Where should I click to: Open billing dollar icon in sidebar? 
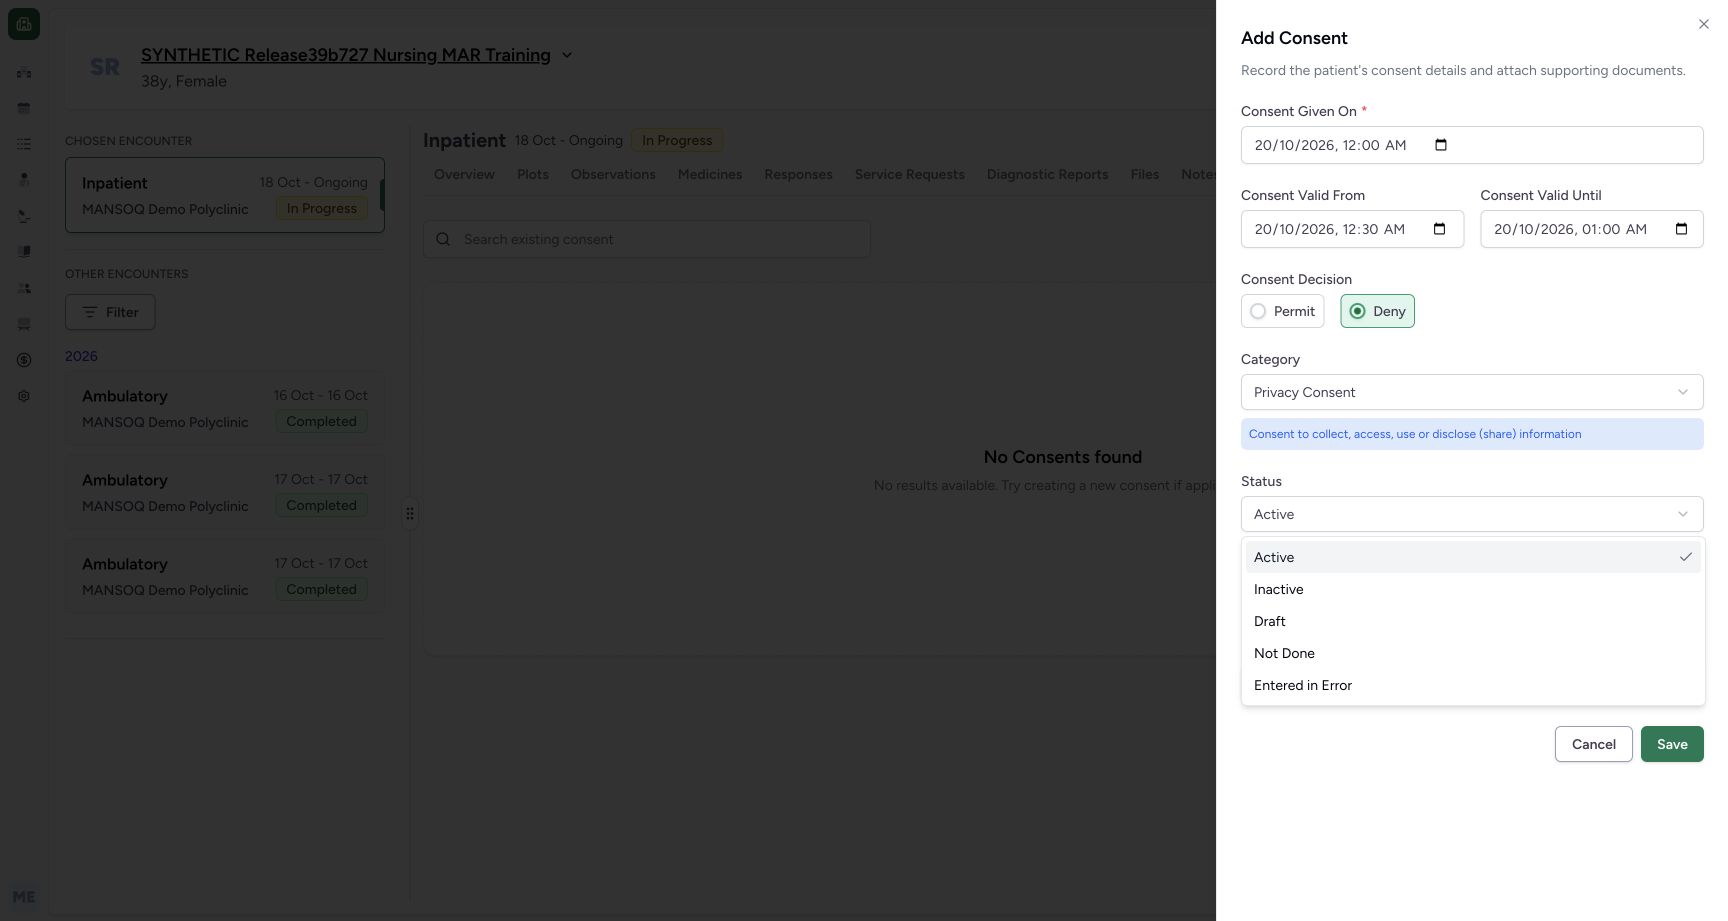coord(24,360)
